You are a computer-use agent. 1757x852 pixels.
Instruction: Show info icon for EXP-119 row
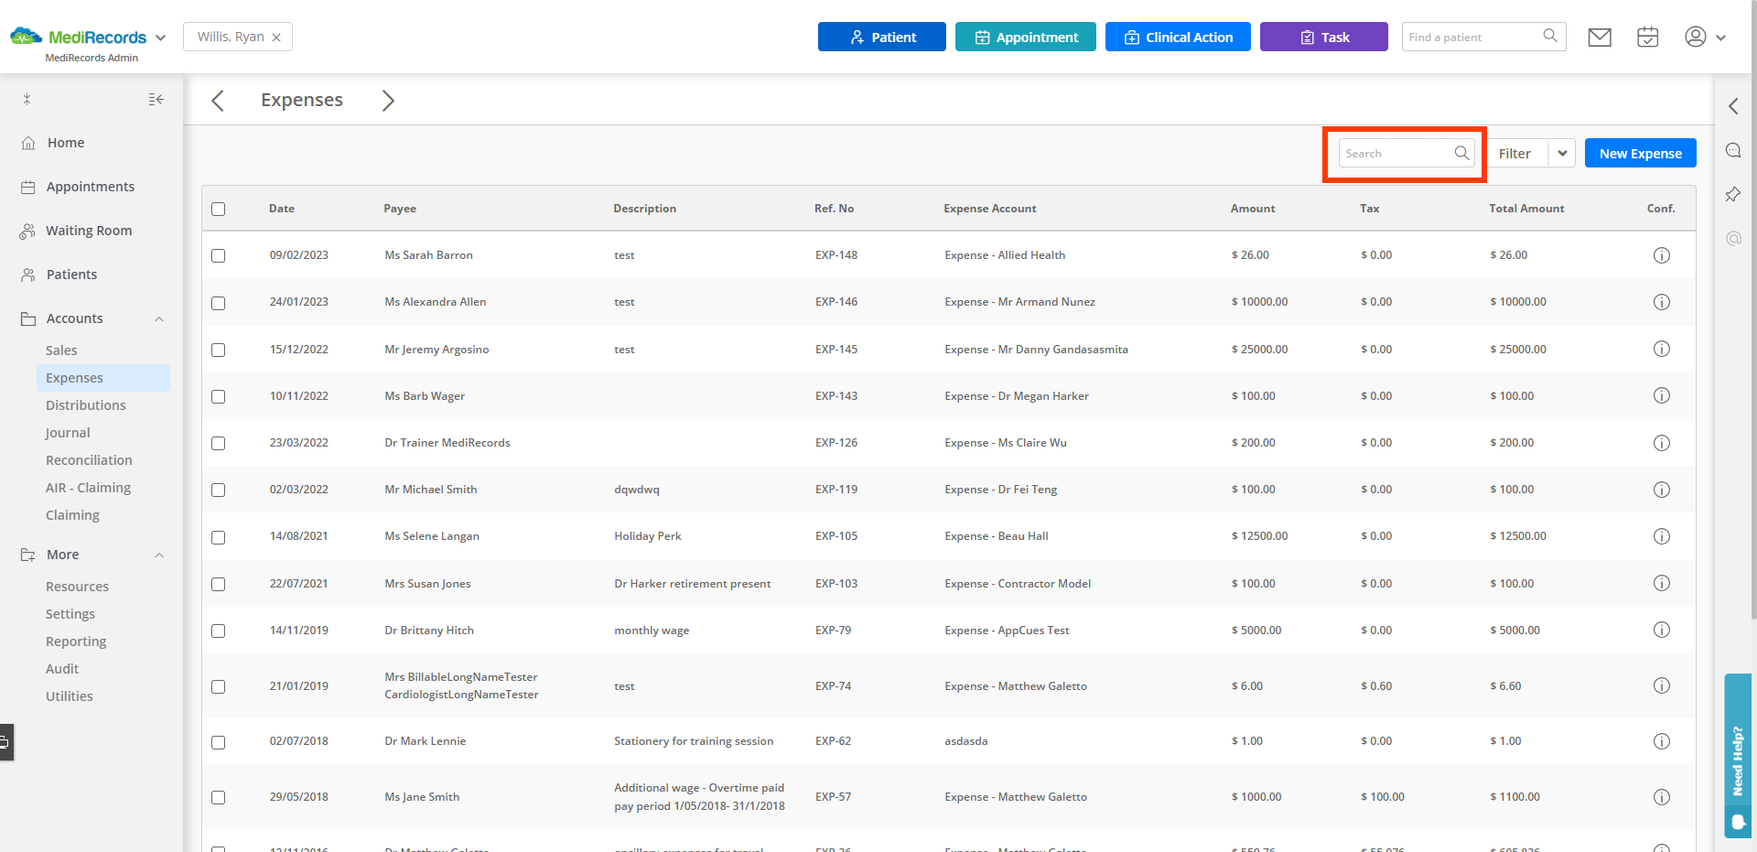pos(1661,490)
